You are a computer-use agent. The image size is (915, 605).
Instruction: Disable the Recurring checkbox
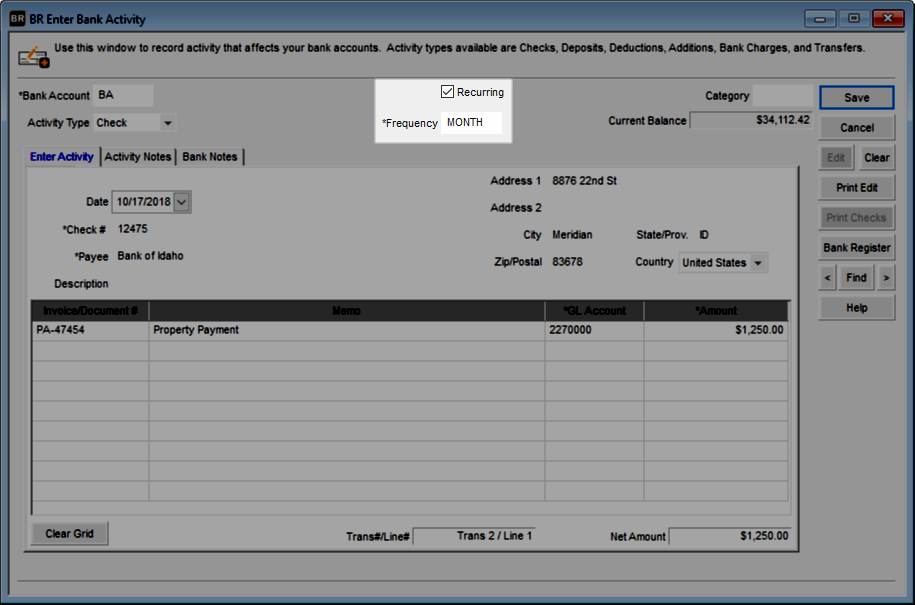[446, 91]
